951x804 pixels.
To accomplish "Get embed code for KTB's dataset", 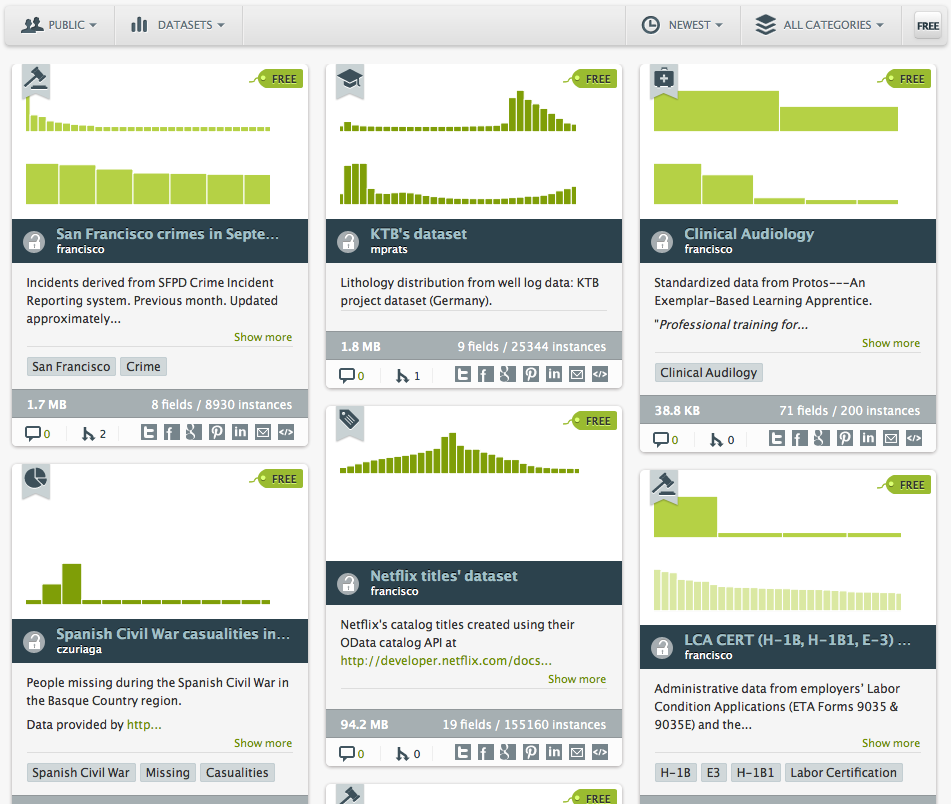I will [600, 375].
